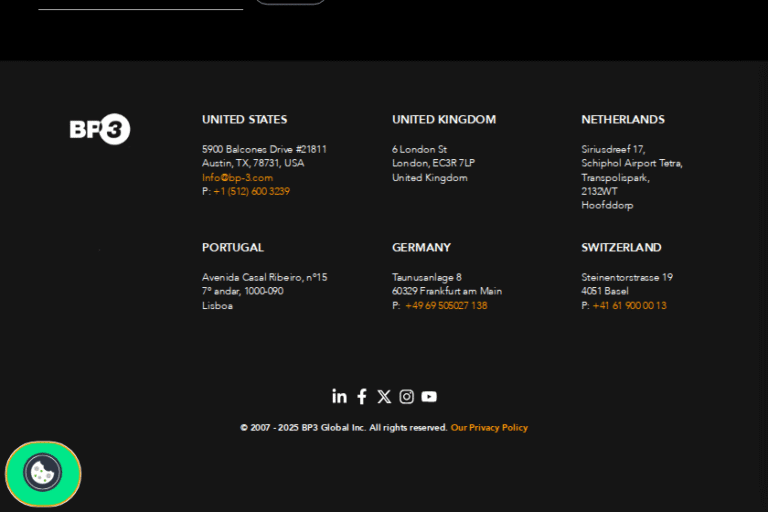Click the underlined input field above the footer
The width and height of the screenshot is (768, 512).
click(x=140, y=3)
